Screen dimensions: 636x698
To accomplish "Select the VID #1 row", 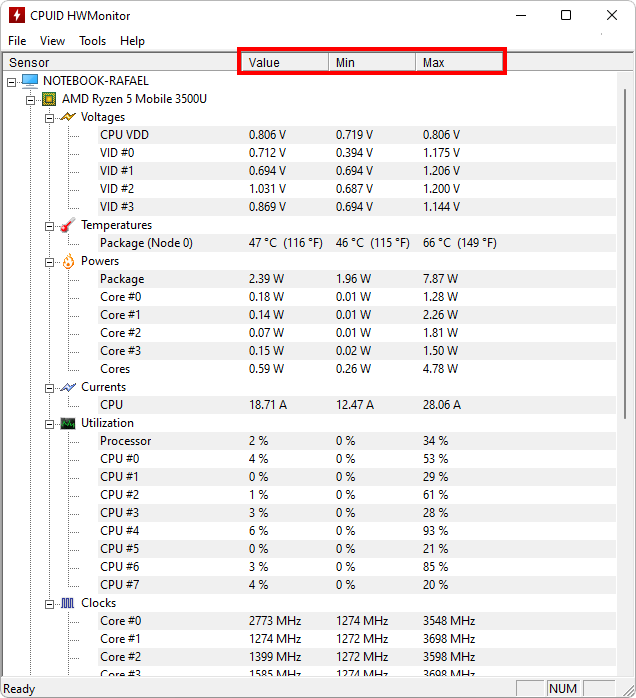I will click(357, 171).
